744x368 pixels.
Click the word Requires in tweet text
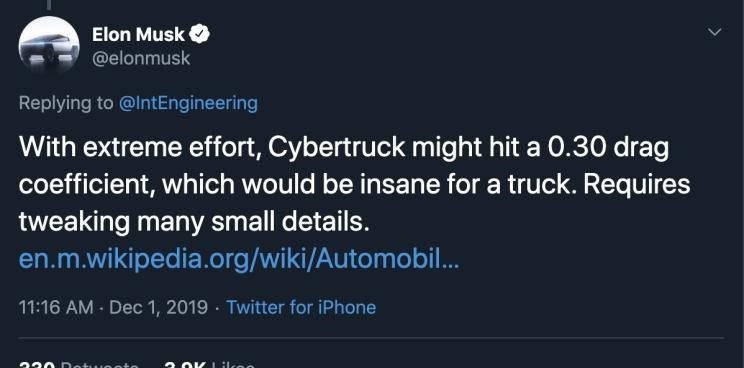click(x=636, y=185)
